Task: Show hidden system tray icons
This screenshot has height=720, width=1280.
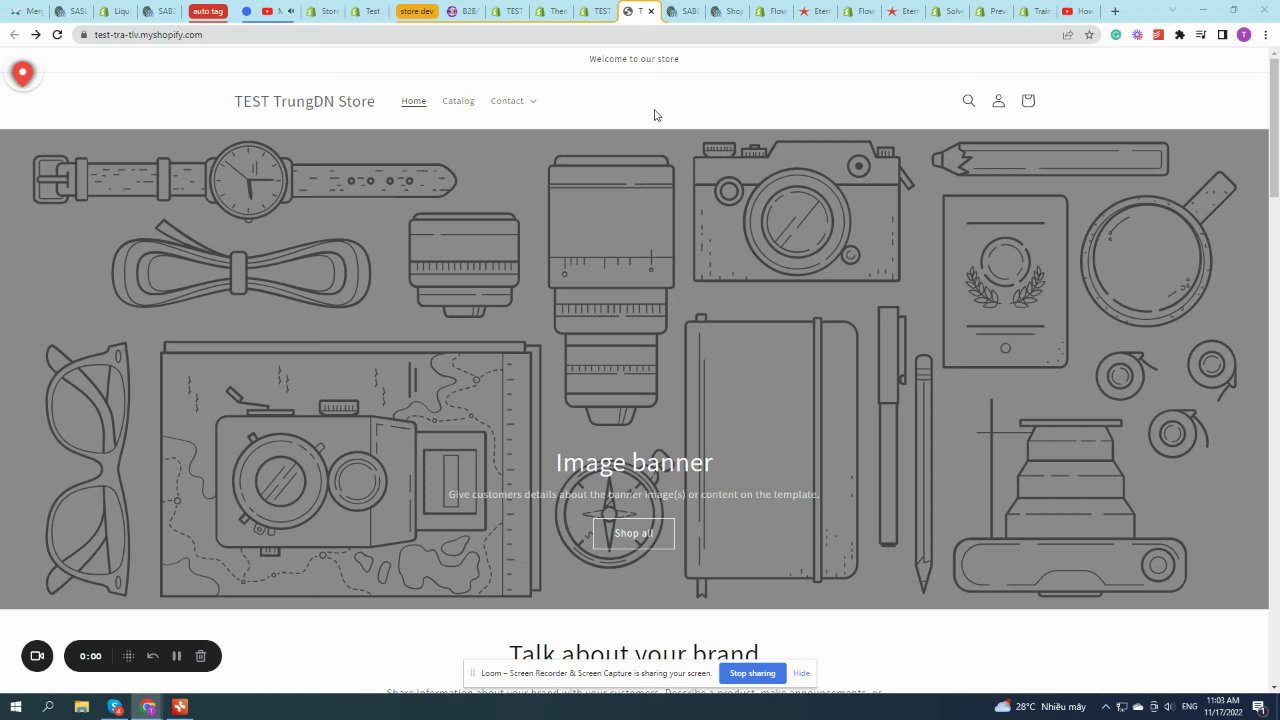Action: [x=1106, y=707]
